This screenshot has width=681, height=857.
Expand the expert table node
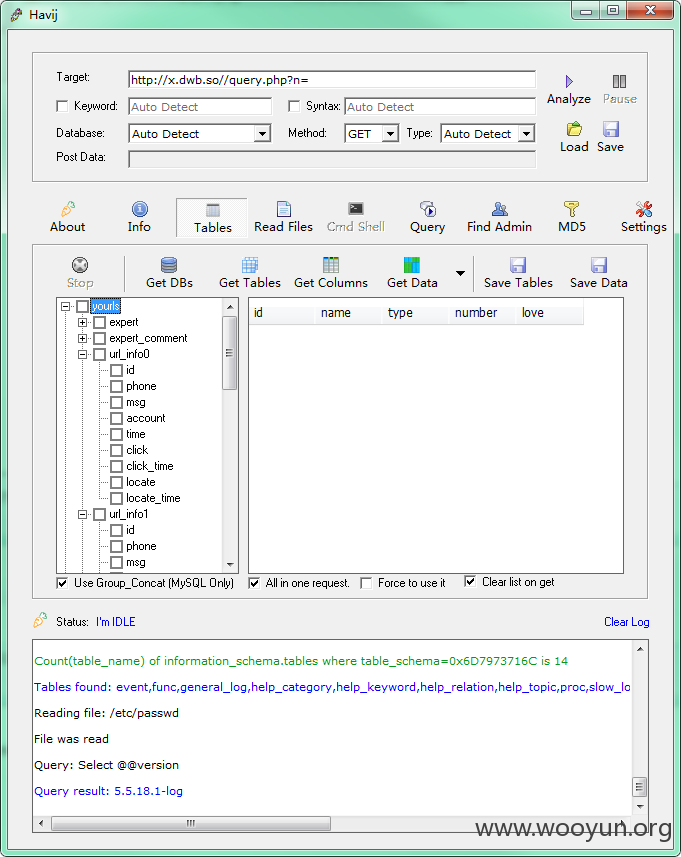83,322
